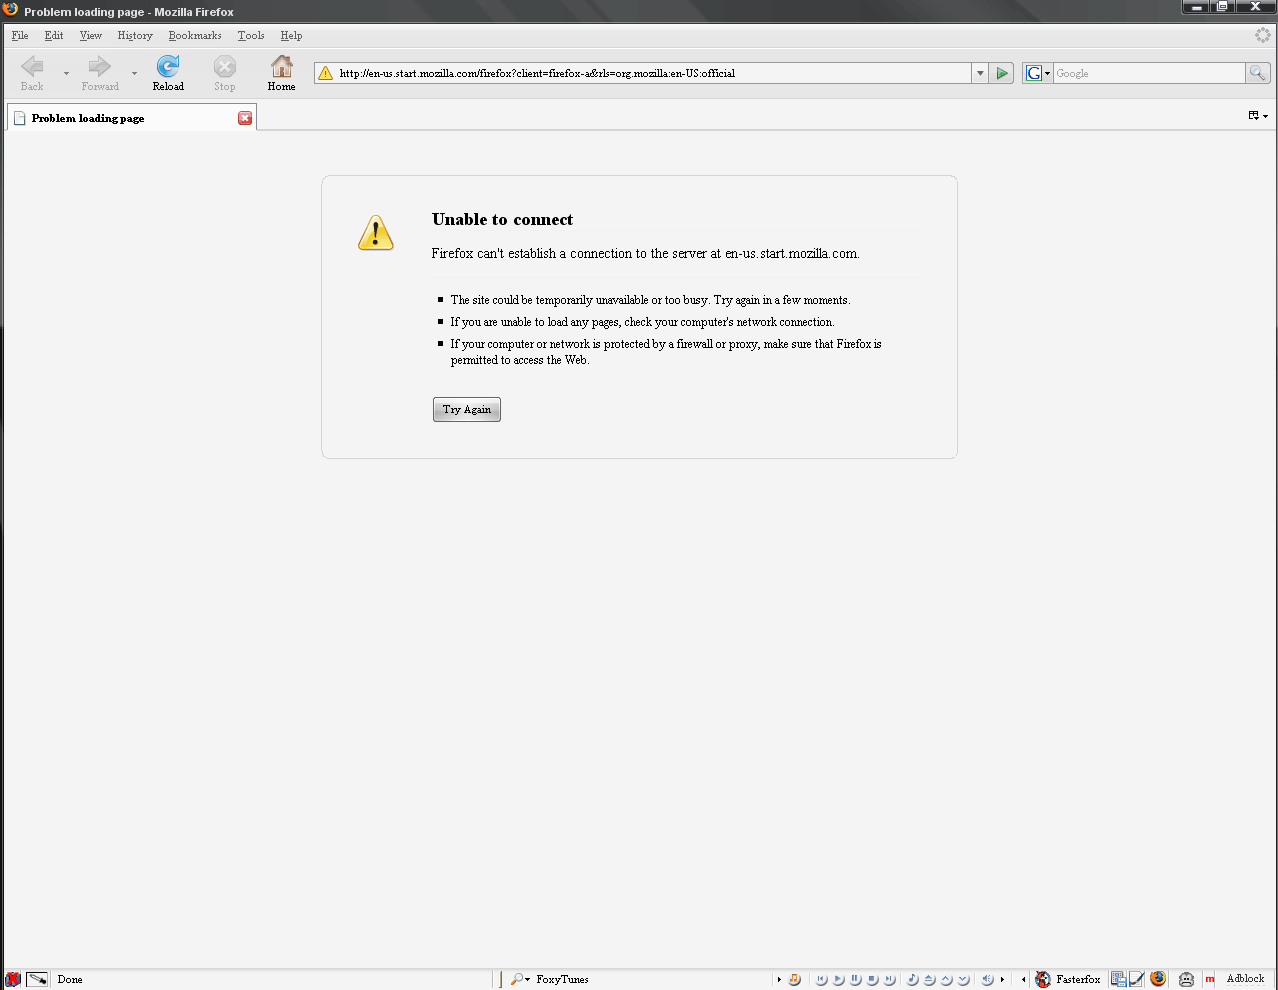The width and height of the screenshot is (1278, 990).
Task: Open the FoxyTunes search dropdown
Action: [520, 979]
